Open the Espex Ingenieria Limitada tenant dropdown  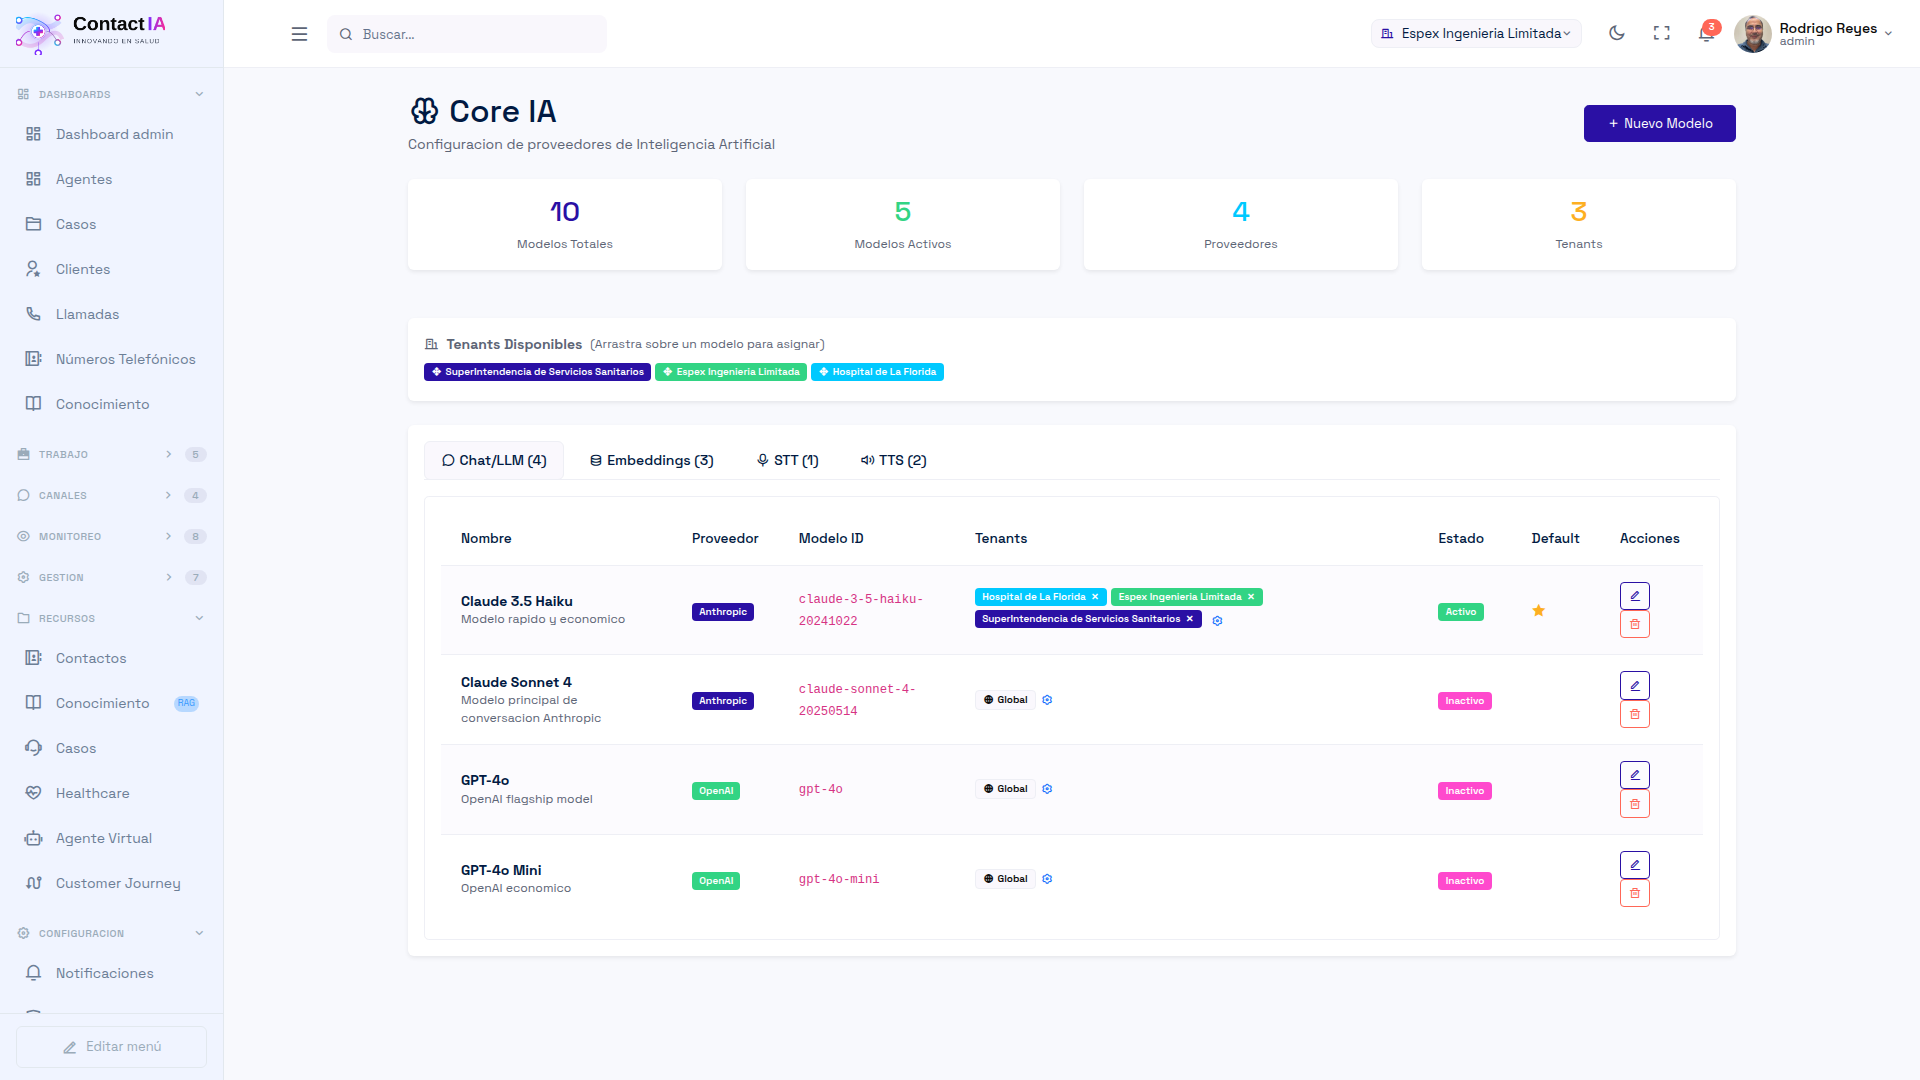click(x=1476, y=33)
